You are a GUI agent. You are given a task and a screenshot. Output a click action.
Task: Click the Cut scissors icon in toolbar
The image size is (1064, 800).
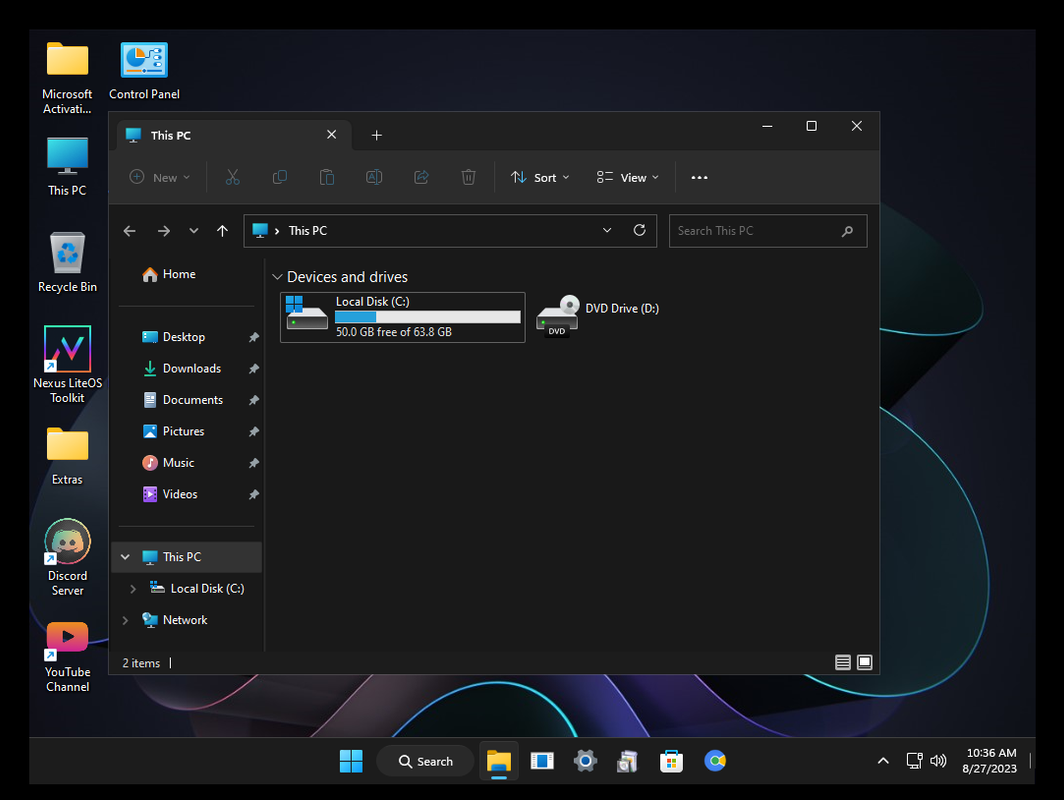coord(233,177)
